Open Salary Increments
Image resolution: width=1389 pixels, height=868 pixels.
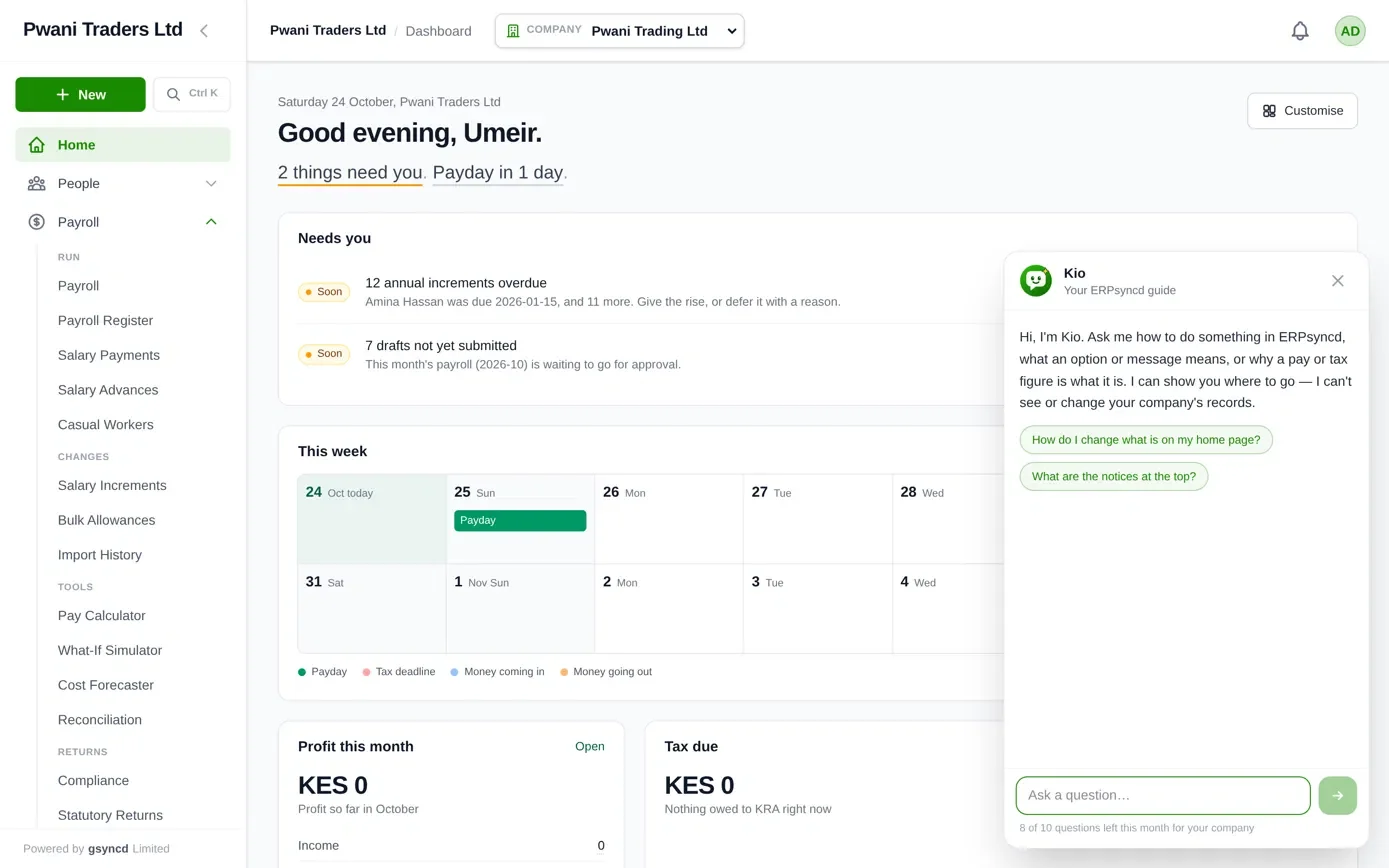tap(112, 486)
